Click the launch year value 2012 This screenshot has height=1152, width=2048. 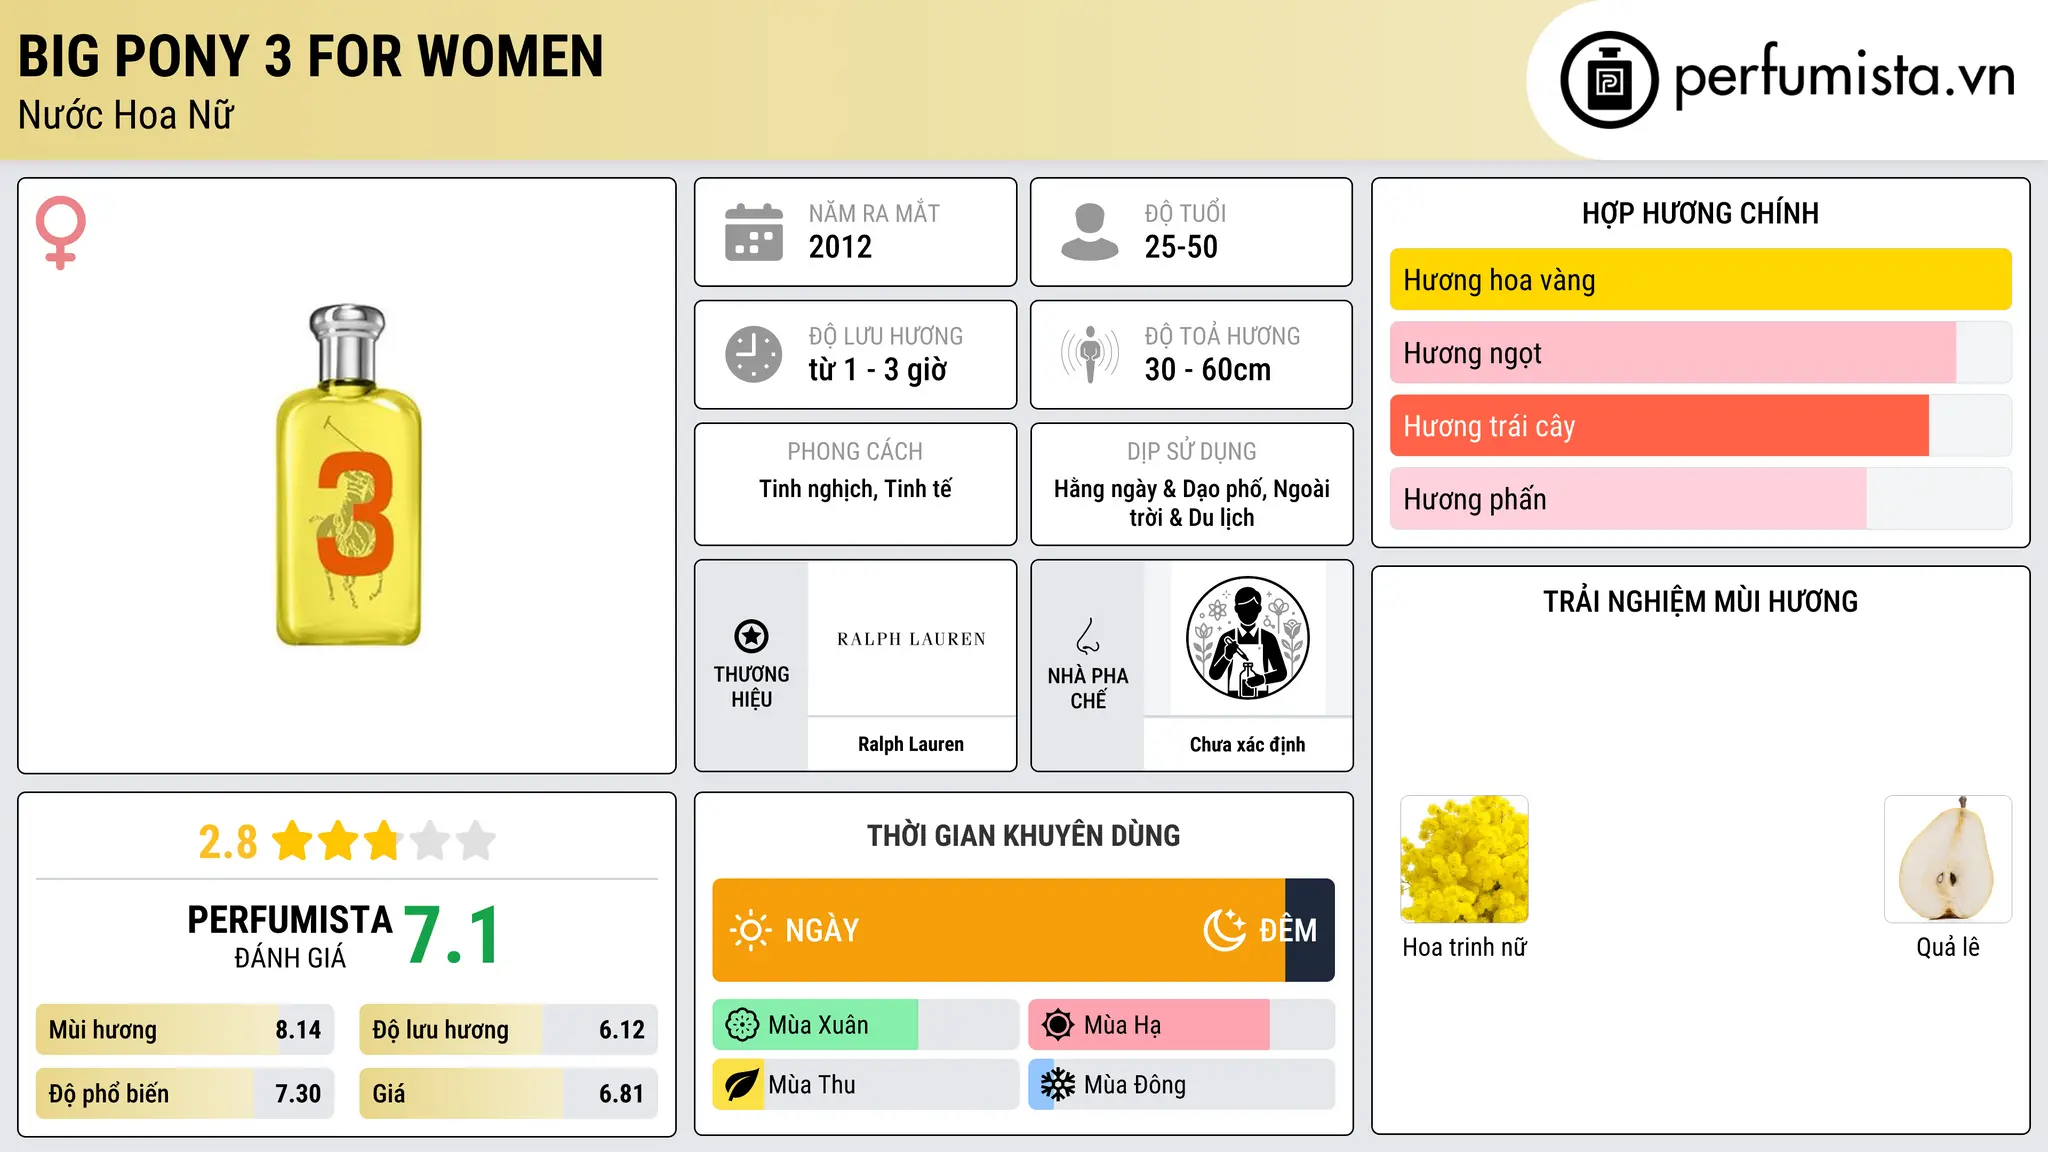coord(840,247)
